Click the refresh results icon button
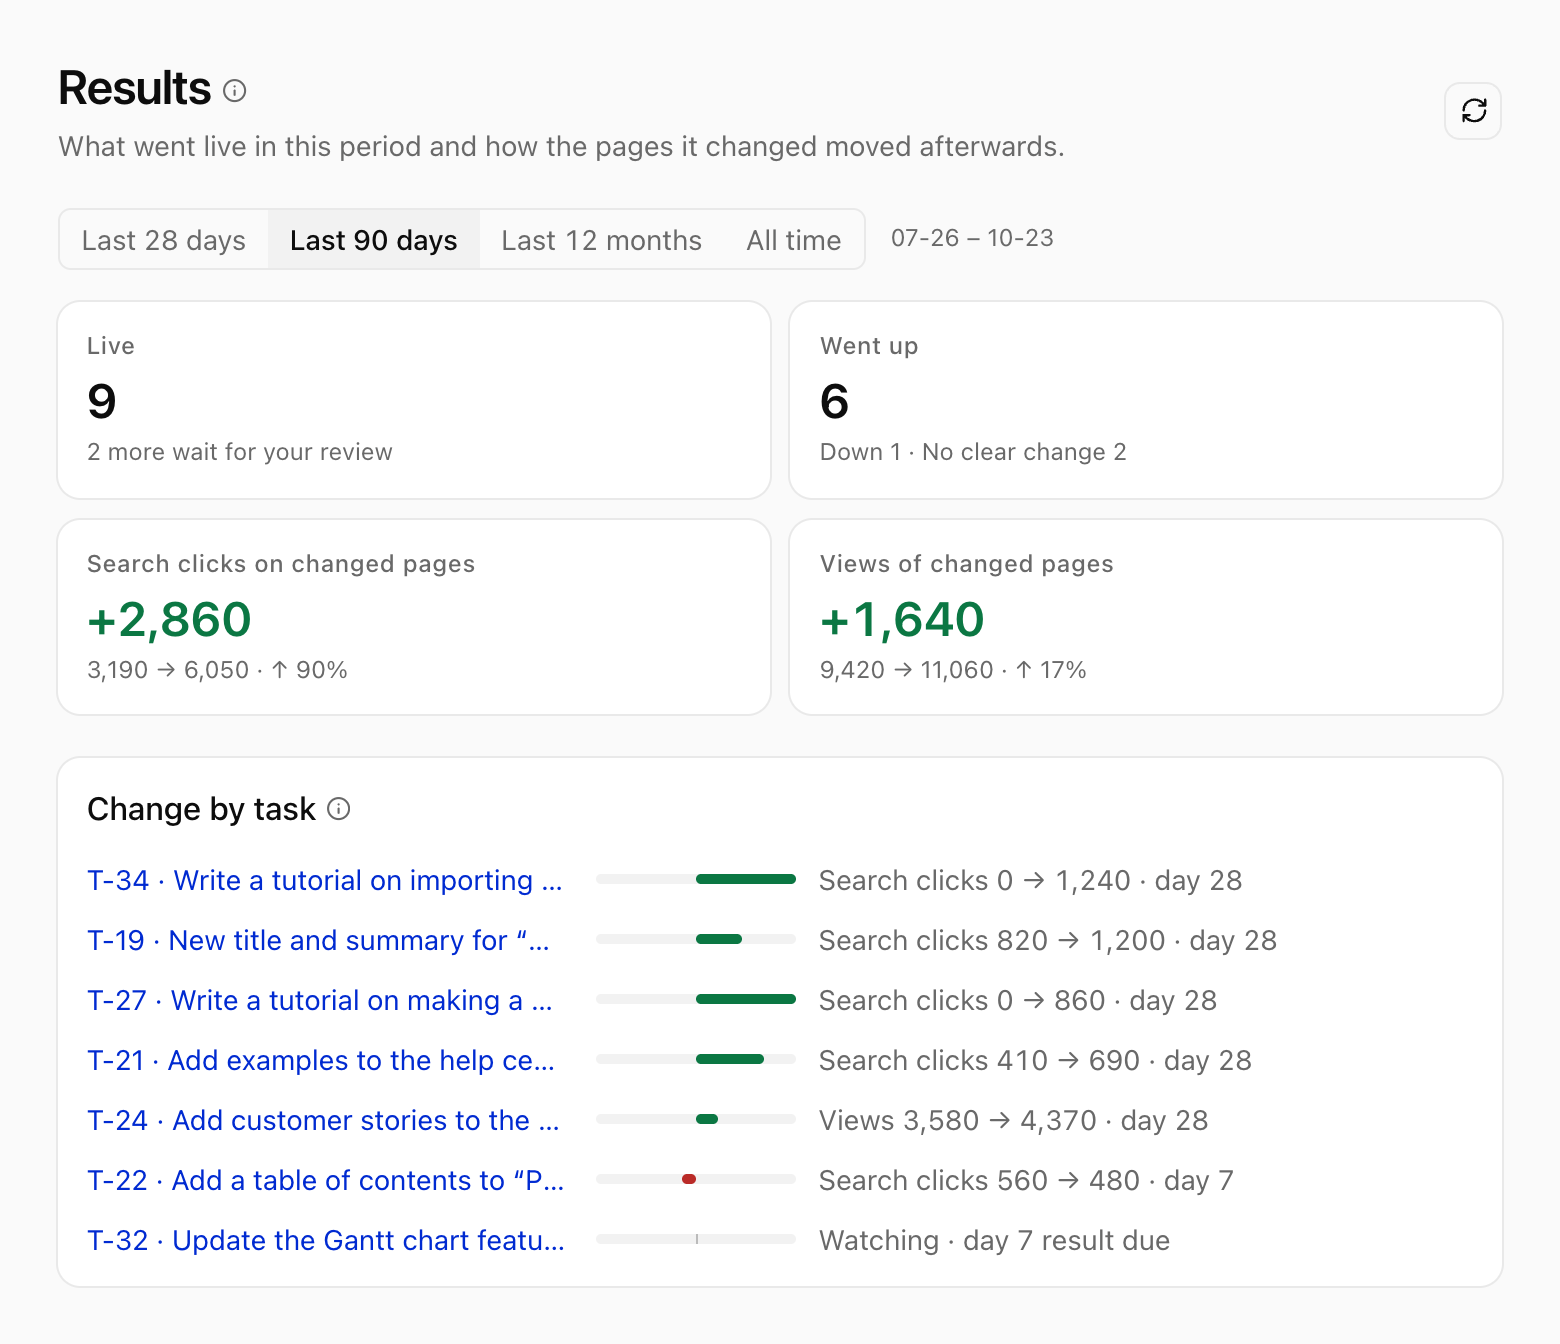The width and height of the screenshot is (1560, 1344). 1473,110
